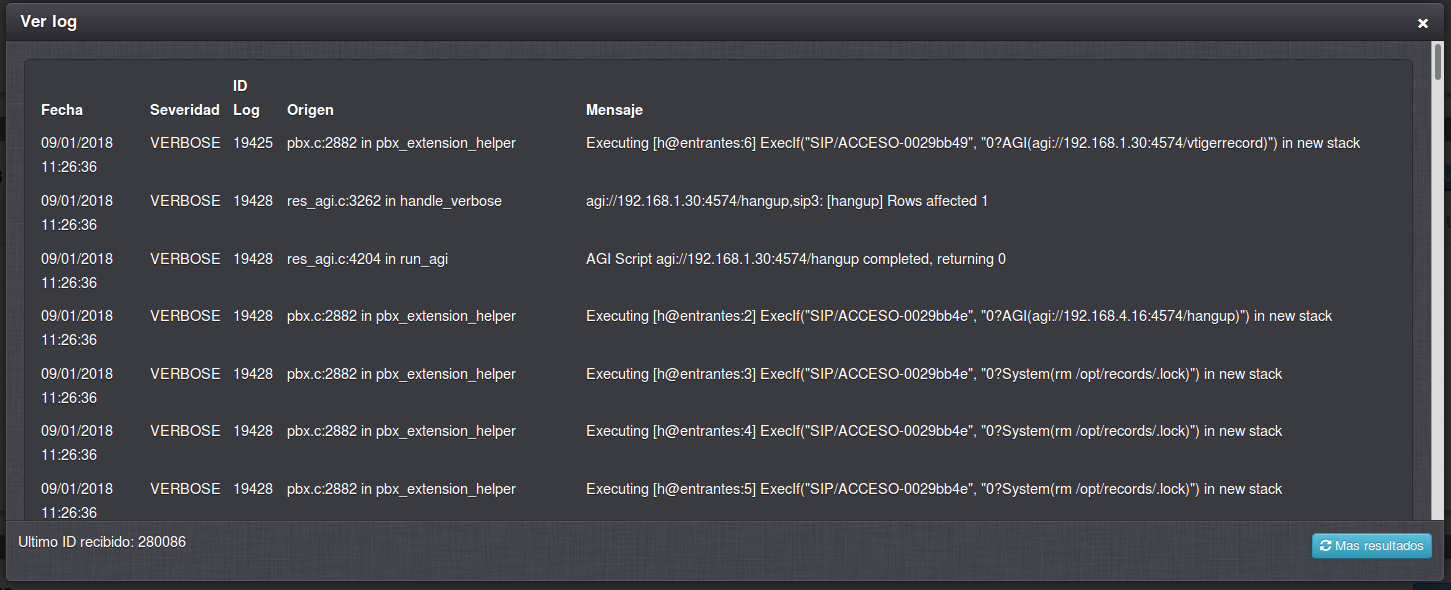This screenshot has height=590, width=1451.
Task: Select the h@entrantes:2 hangup message
Action: coord(958,316)
